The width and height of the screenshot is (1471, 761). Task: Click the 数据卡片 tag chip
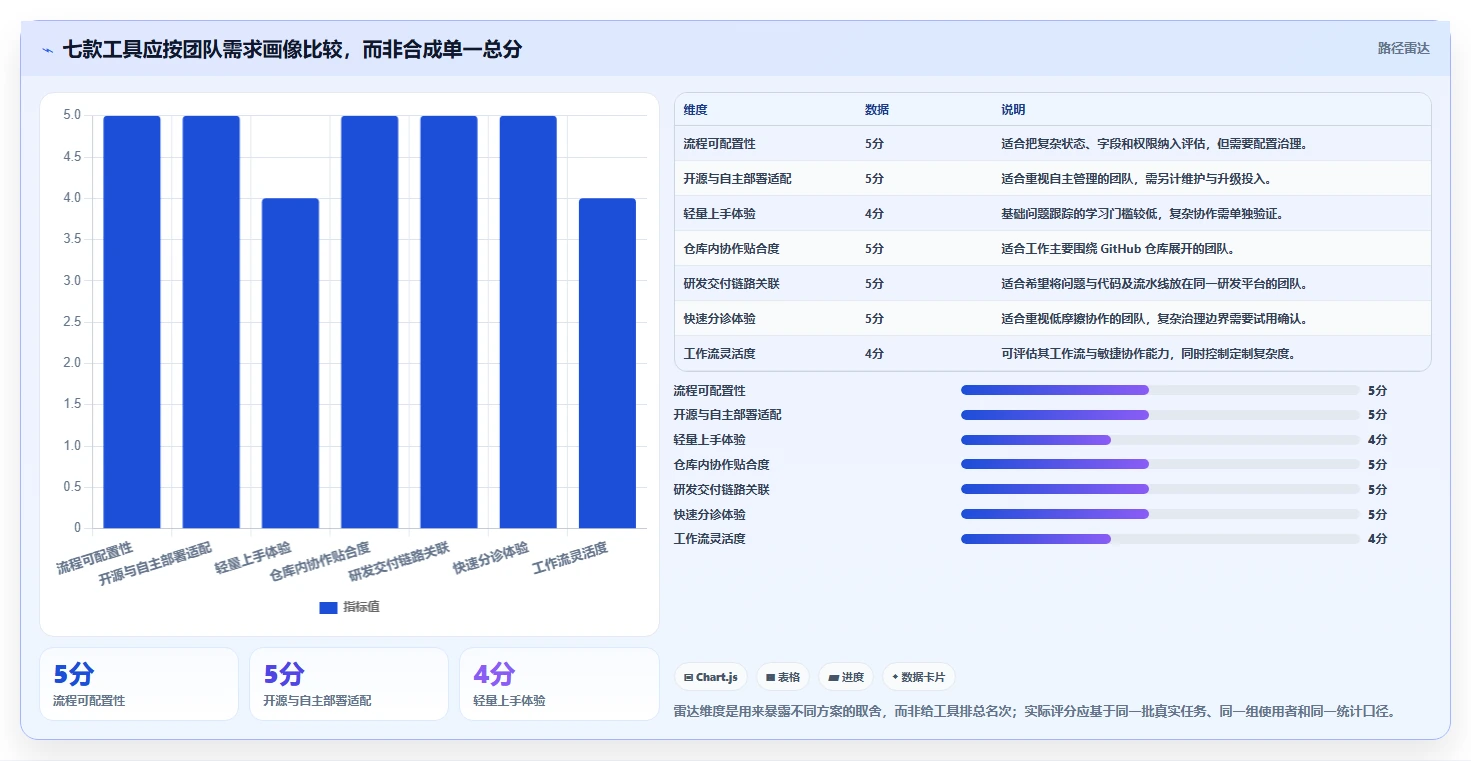point(919,677)
